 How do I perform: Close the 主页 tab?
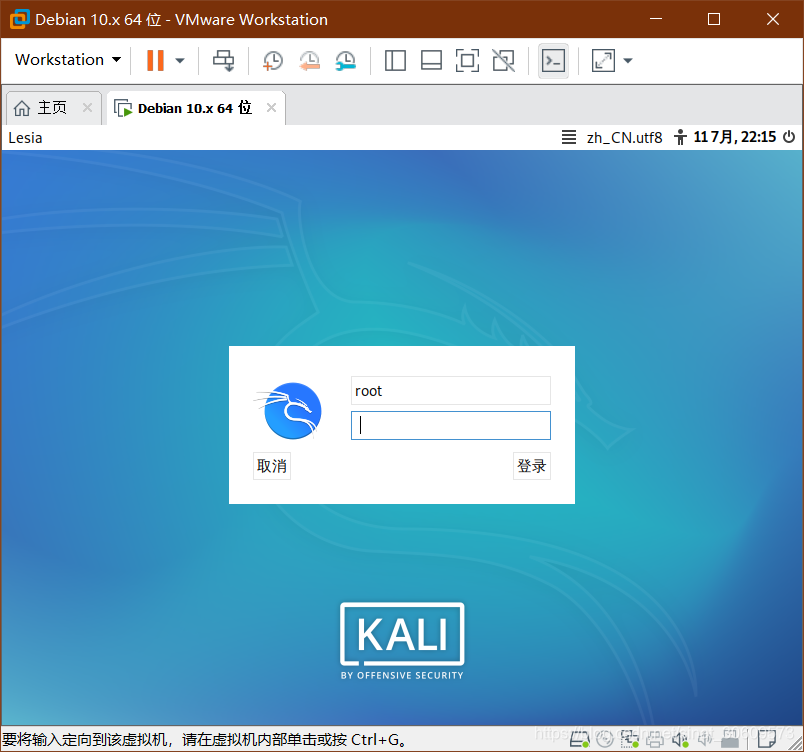87,108
